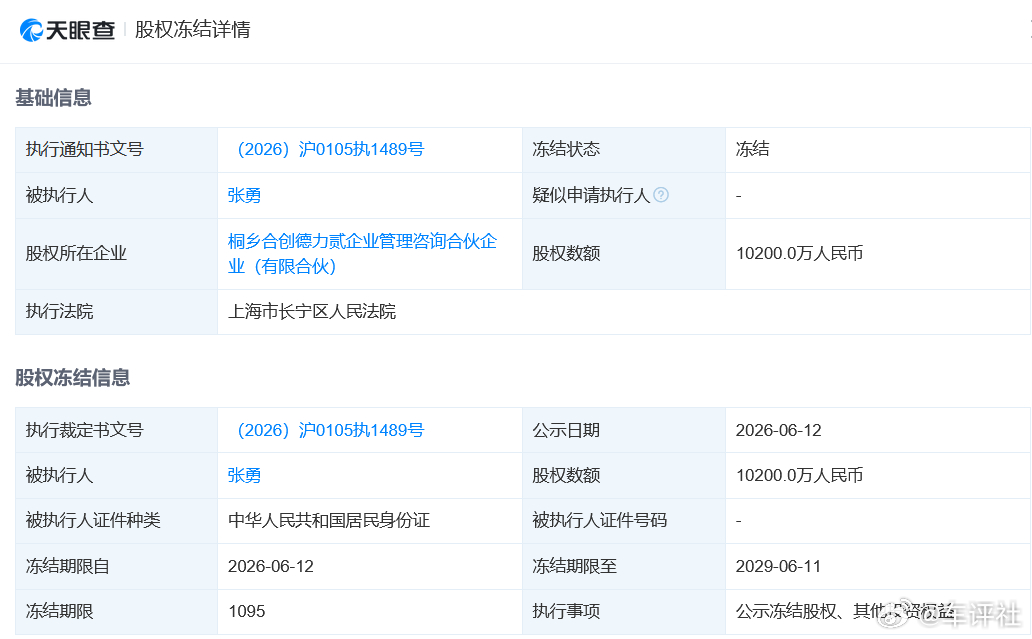Select the 1095 freeze duration value

(x=247, y=612)
